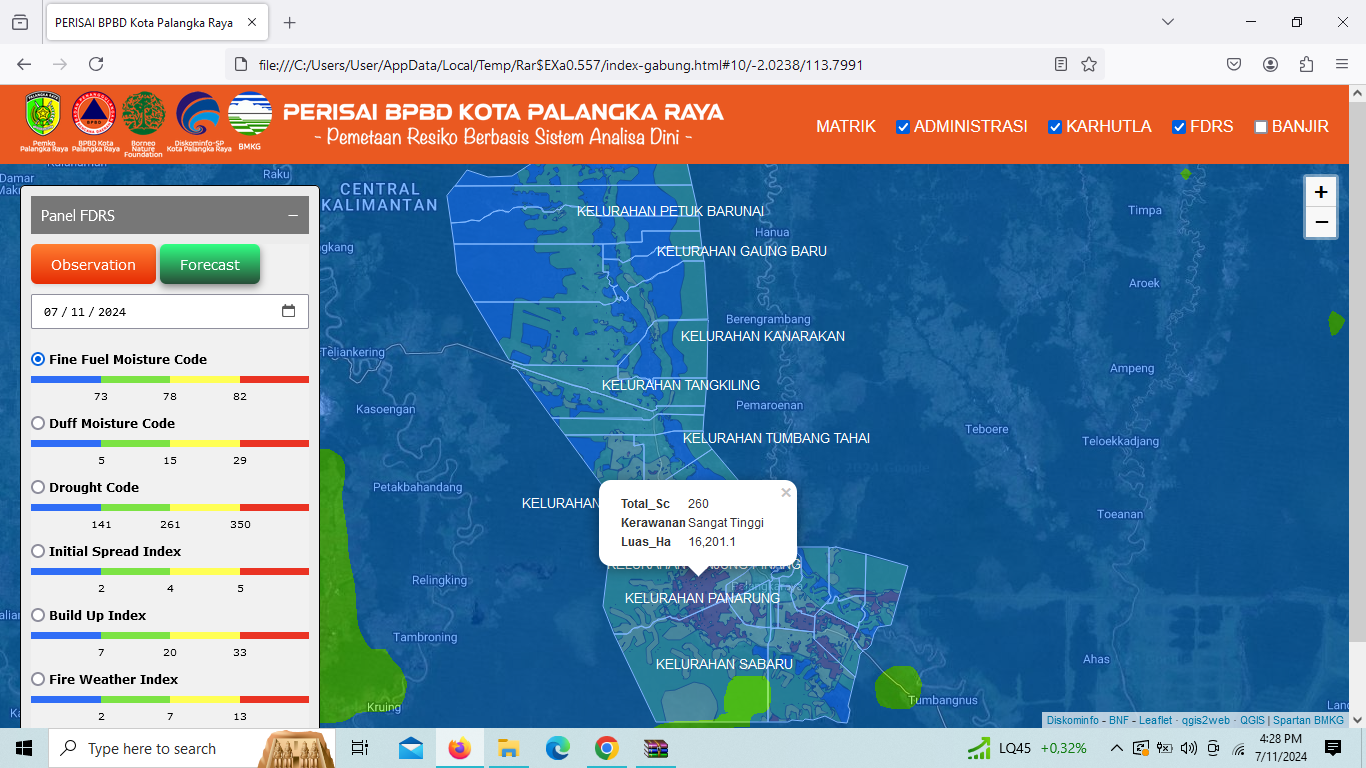Viewport: 1366px width, 768px height.
Task: Toggle ADMINISTRASI layer checkbox
Action: point(903,127)
